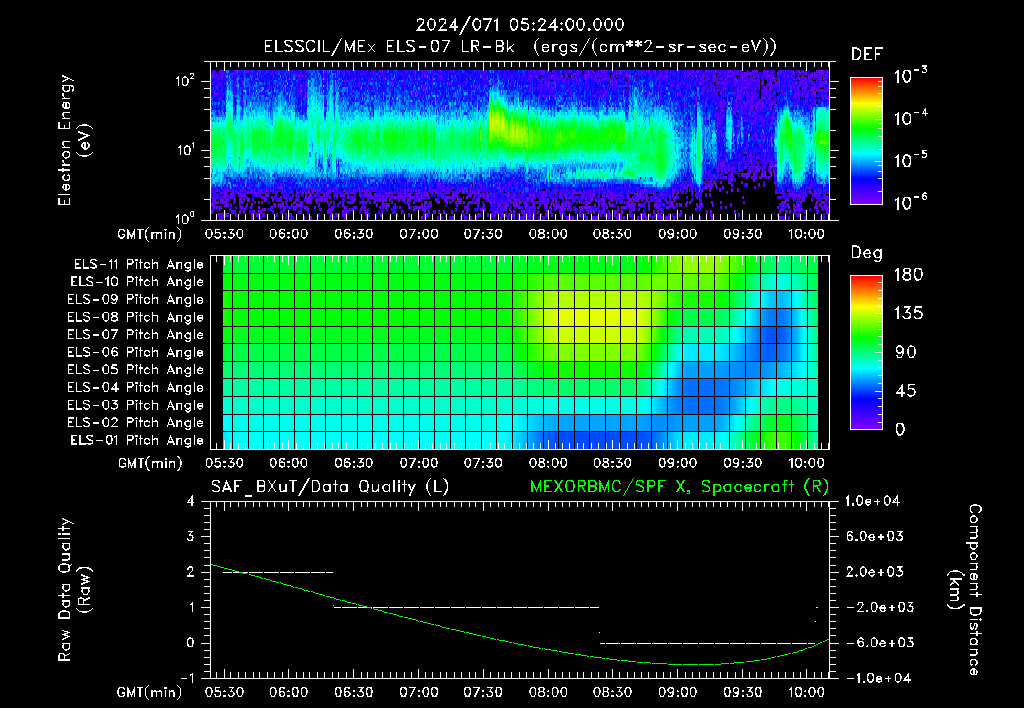Click the 09:00 tick below pitch angle panel
Viewport: 1024px width, 708px height.
coord(677,463)
